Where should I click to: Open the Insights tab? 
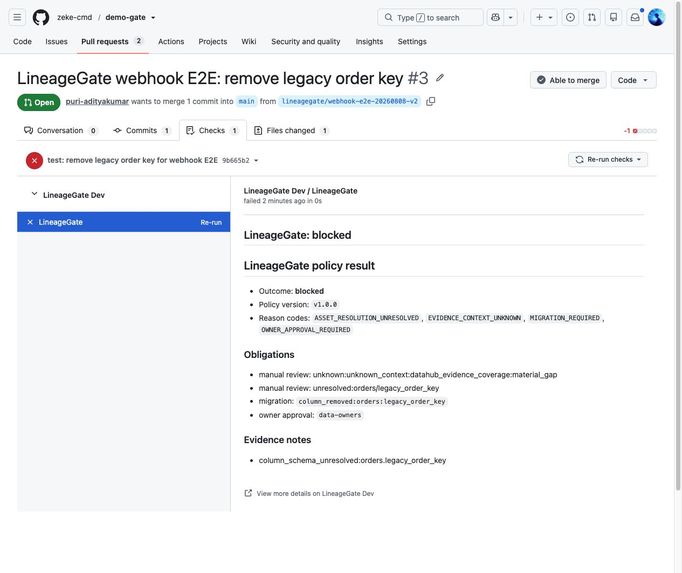(369, 41)
